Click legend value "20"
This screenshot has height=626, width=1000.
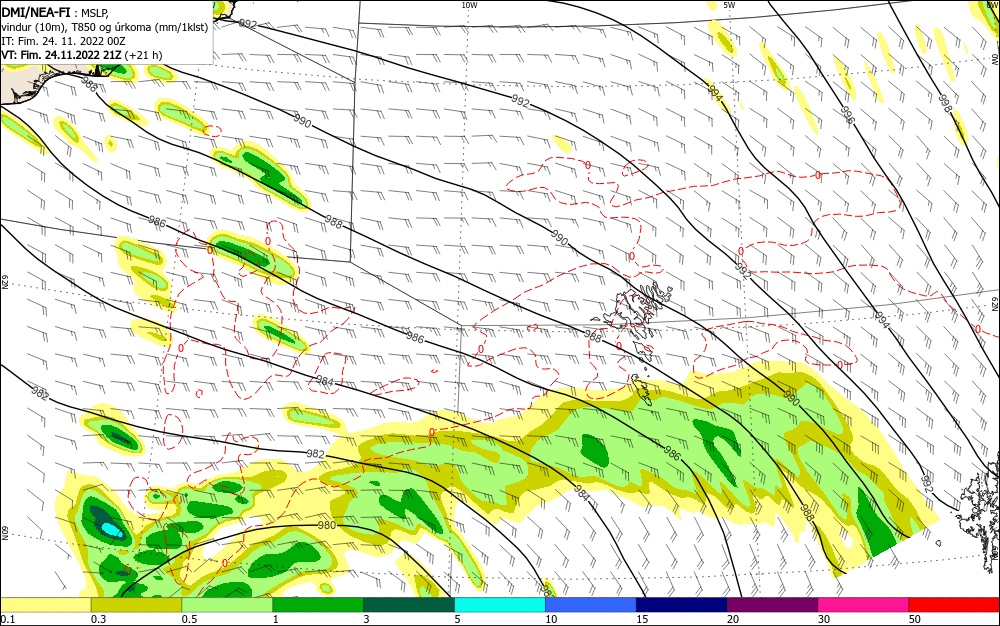click(733, 620)
